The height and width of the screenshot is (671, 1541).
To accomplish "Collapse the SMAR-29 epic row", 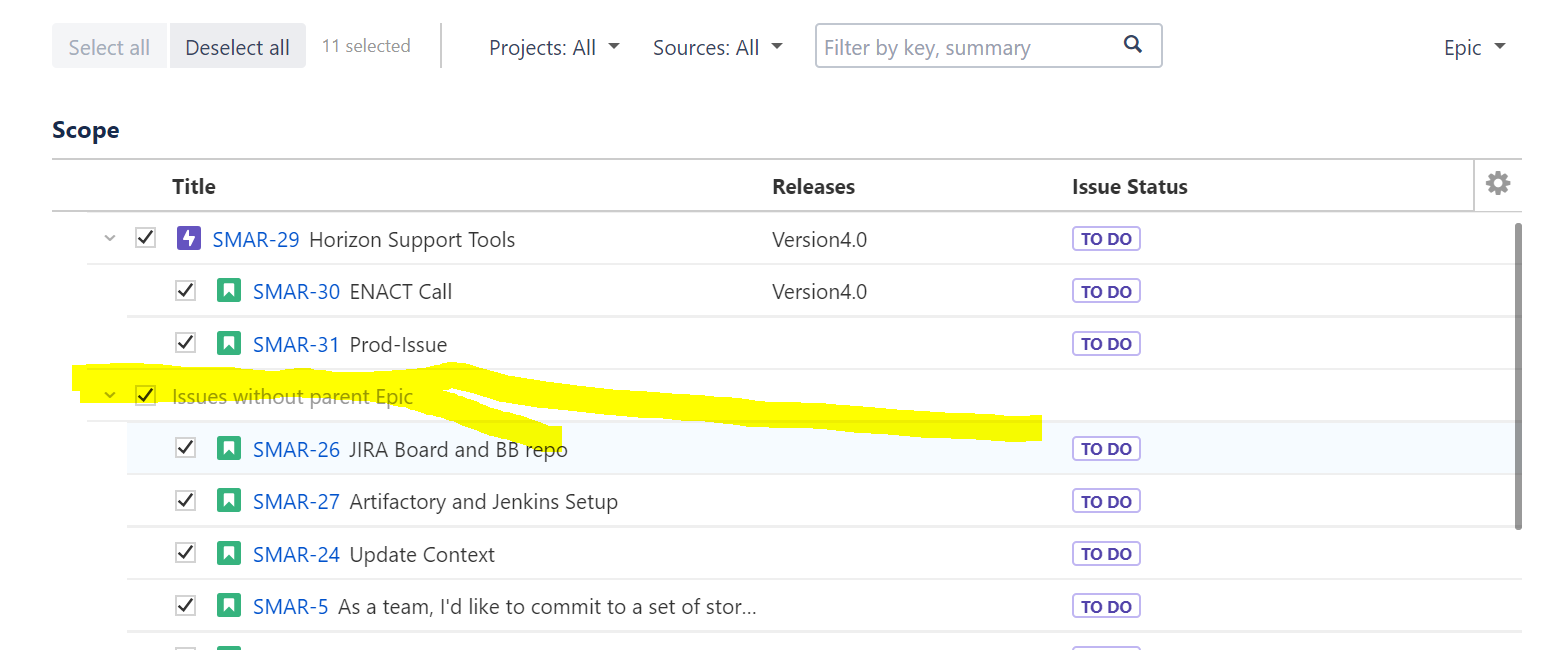I will click(x=110, y=238).
